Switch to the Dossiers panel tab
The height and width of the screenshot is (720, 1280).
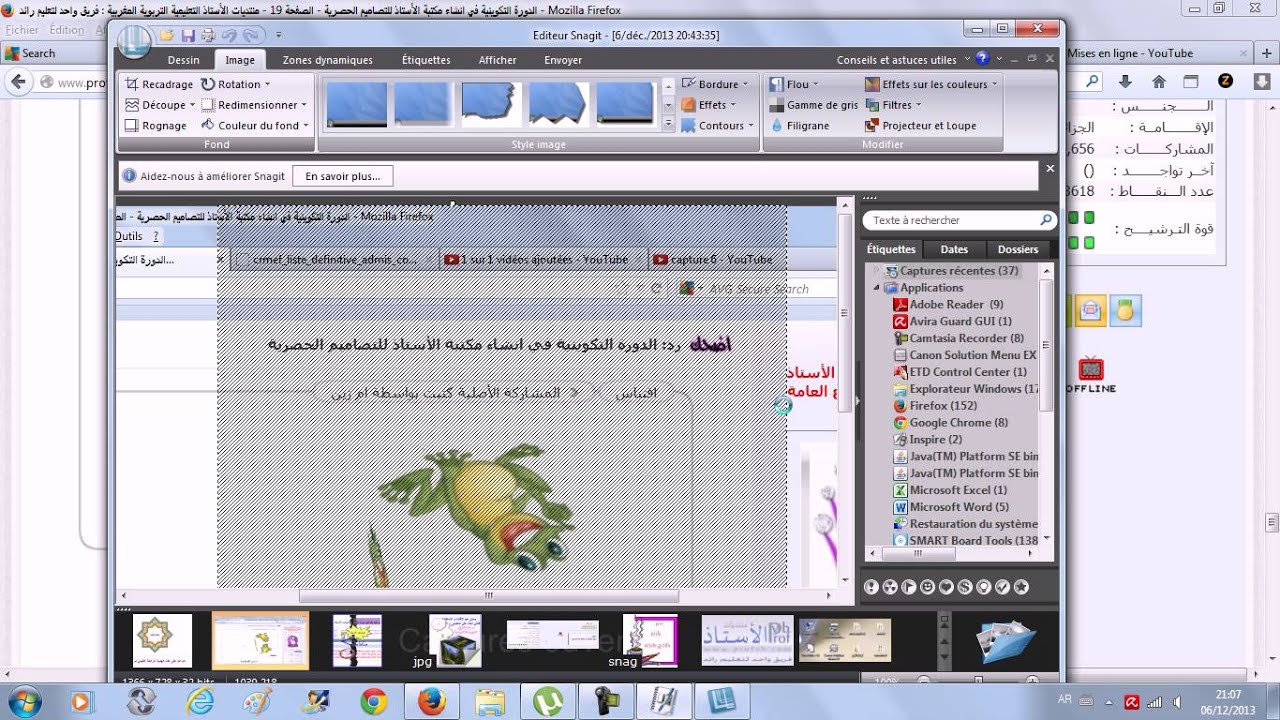(1018, 250)
